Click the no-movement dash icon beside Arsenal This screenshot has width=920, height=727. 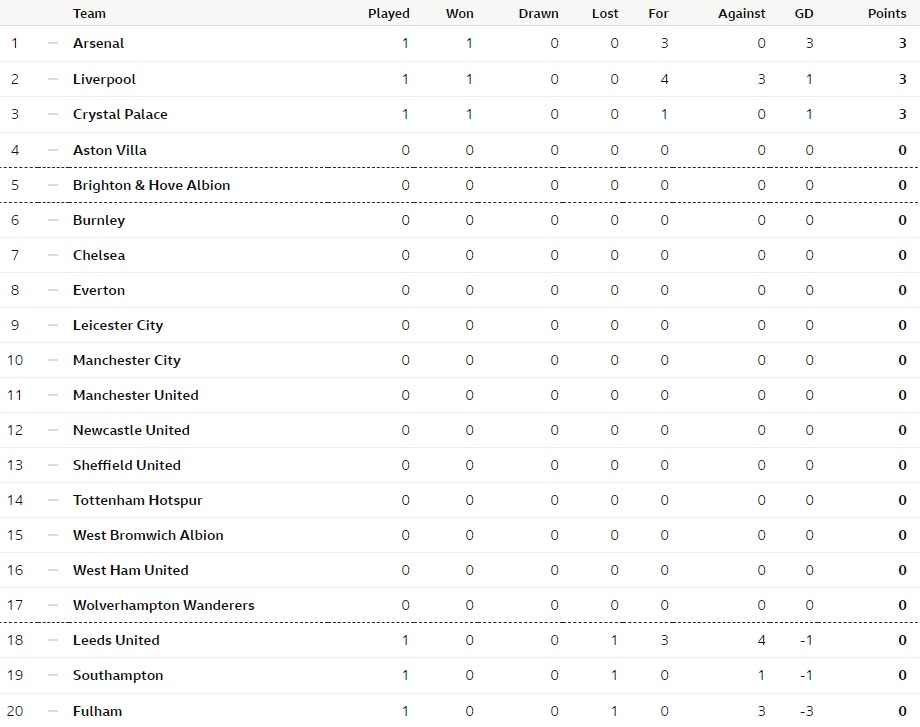(53, 43)
